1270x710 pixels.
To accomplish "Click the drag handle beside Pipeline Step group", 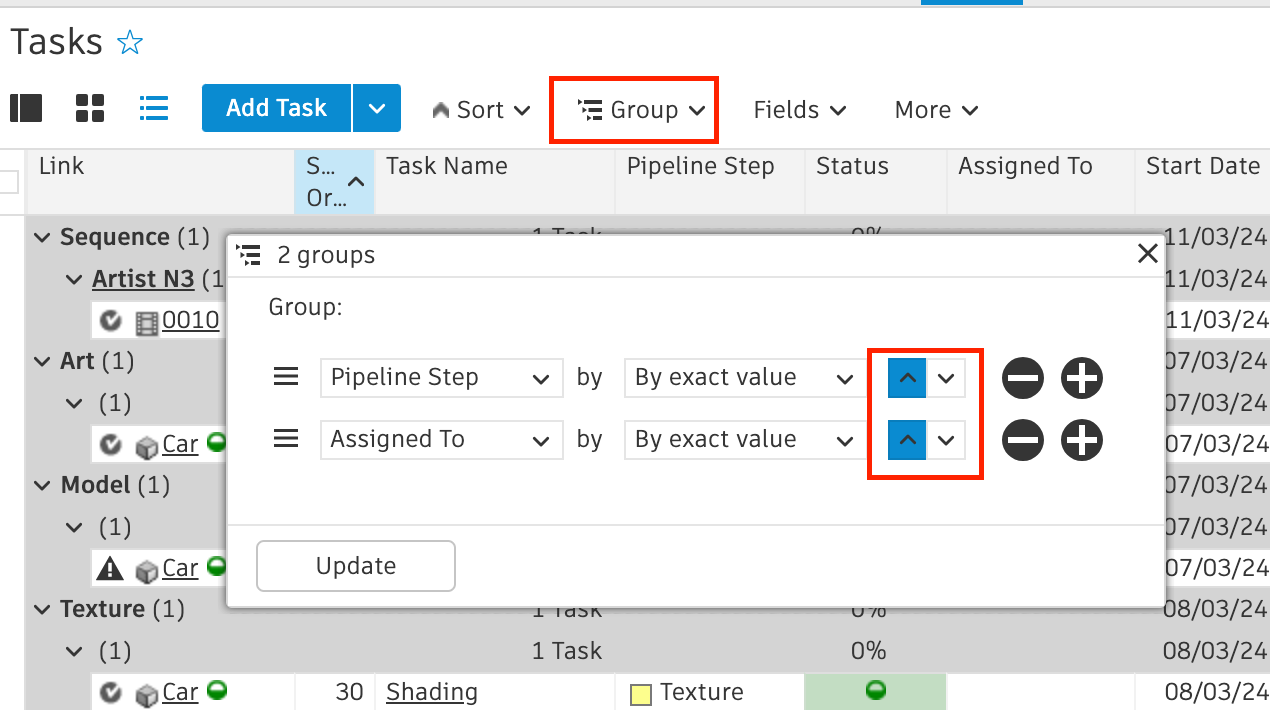I will [286, 376].
